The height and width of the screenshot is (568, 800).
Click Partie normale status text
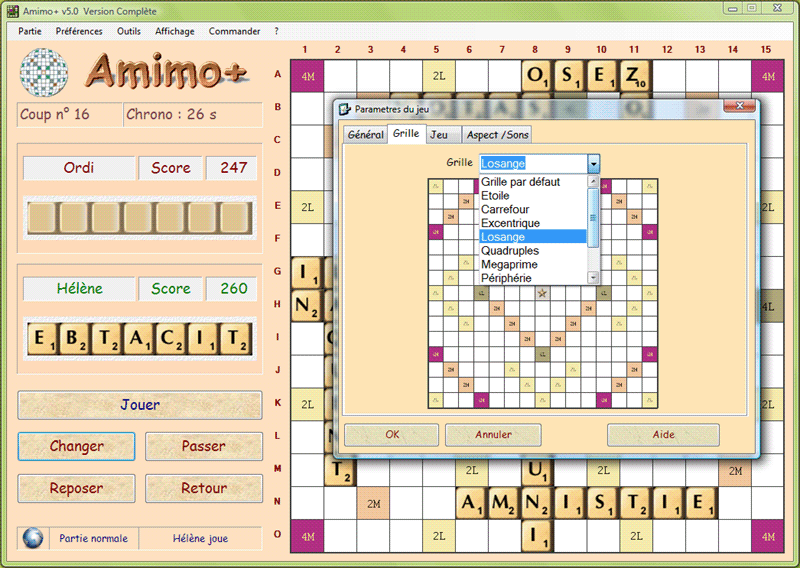pyautogui.click(x=93, y=538)
